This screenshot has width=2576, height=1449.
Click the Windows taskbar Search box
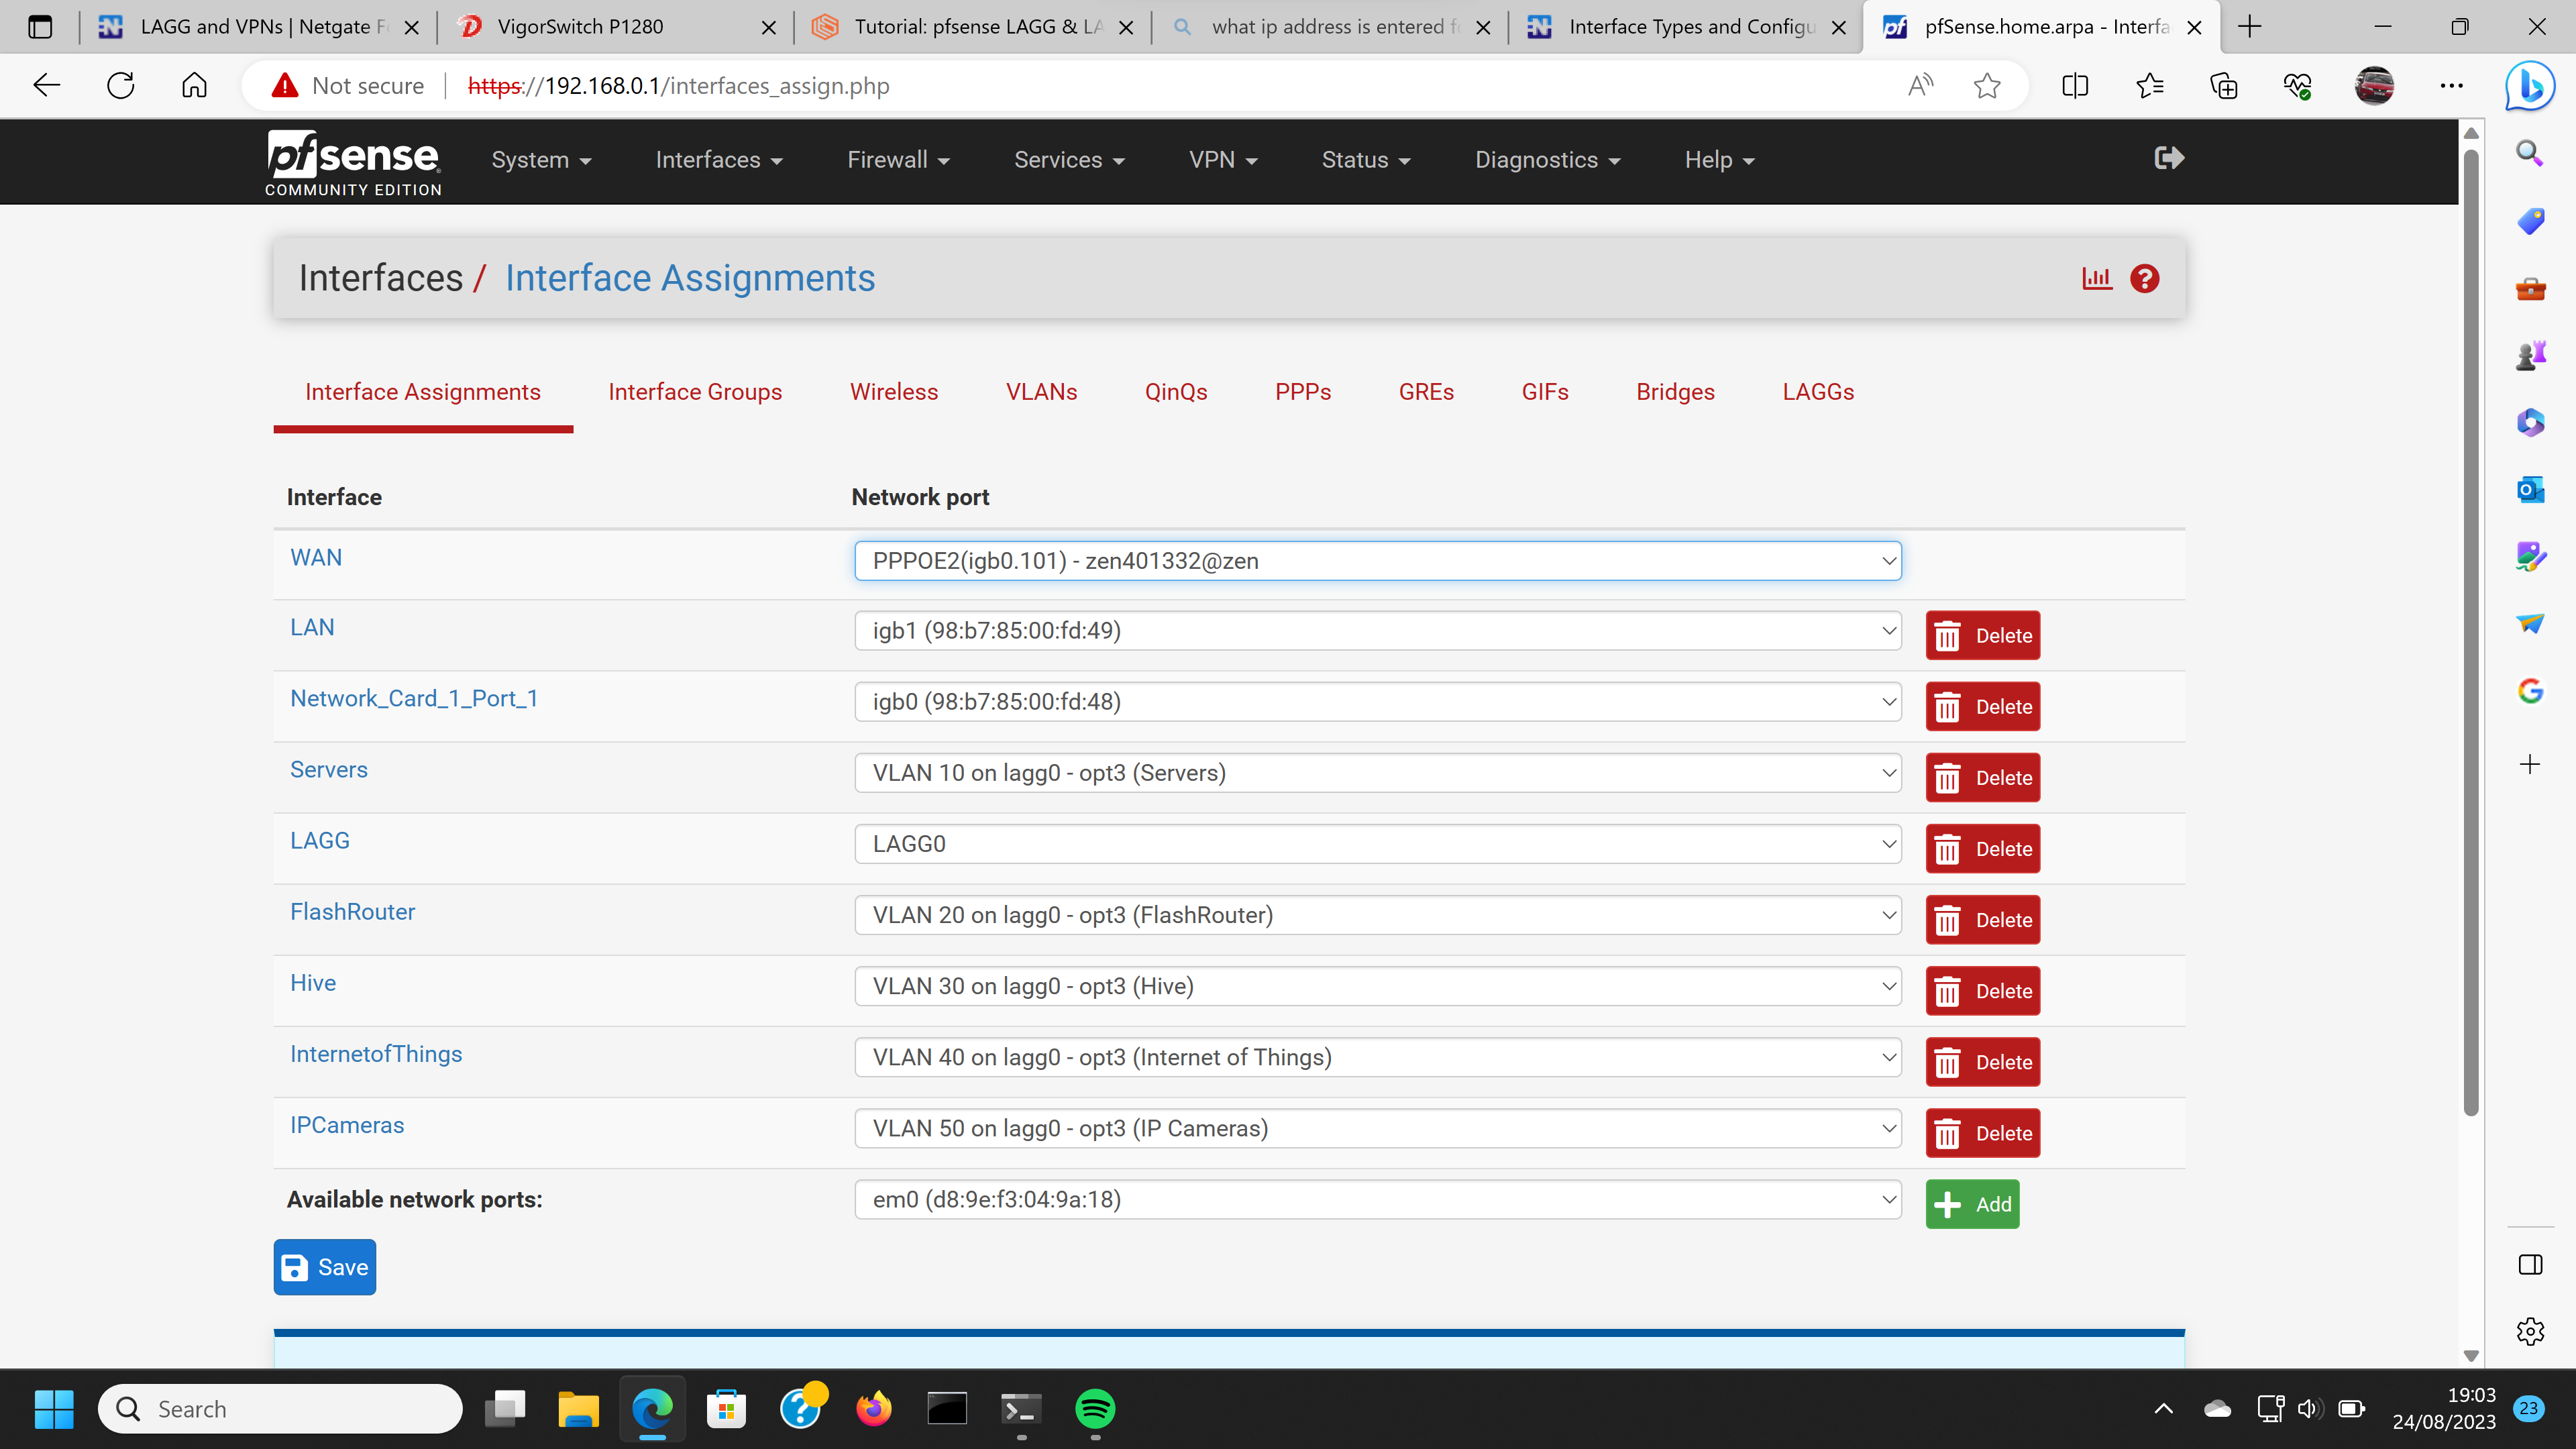tap(280, 1409)
